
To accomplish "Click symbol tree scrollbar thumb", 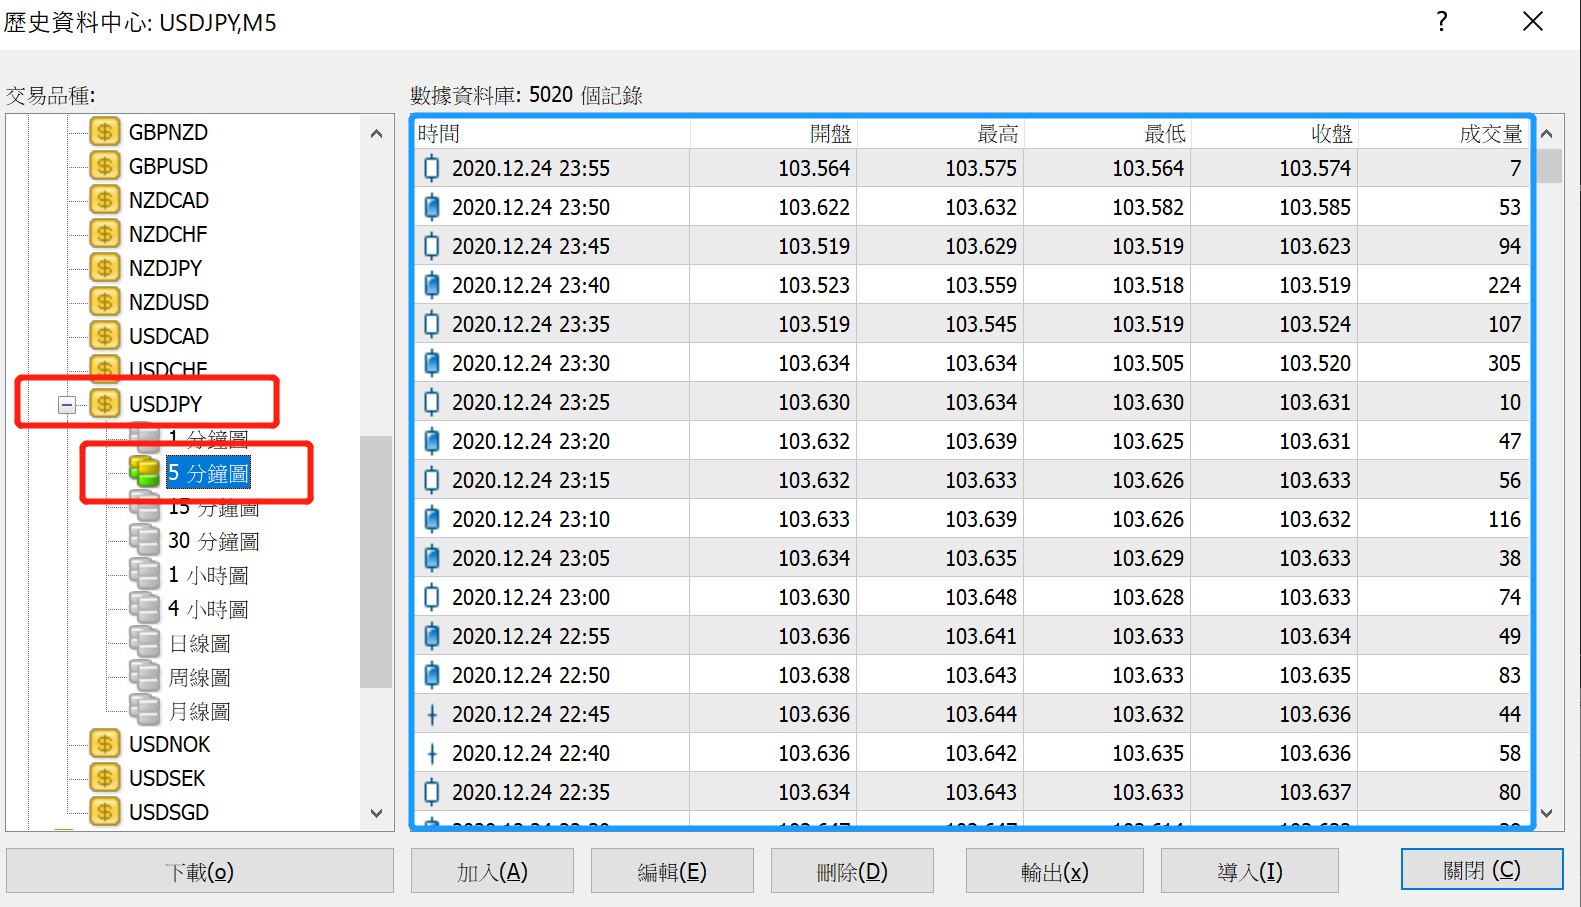I will pos(376,561).
